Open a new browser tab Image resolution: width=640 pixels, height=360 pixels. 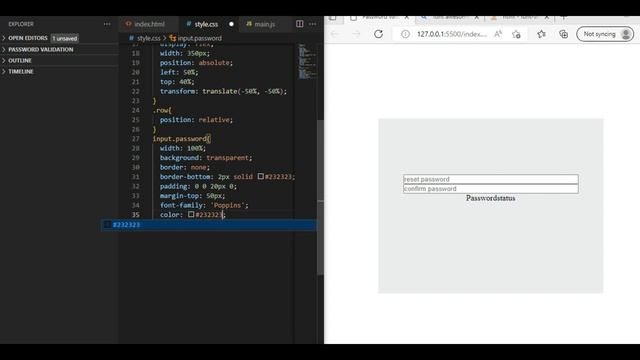(x=564, y=18)
